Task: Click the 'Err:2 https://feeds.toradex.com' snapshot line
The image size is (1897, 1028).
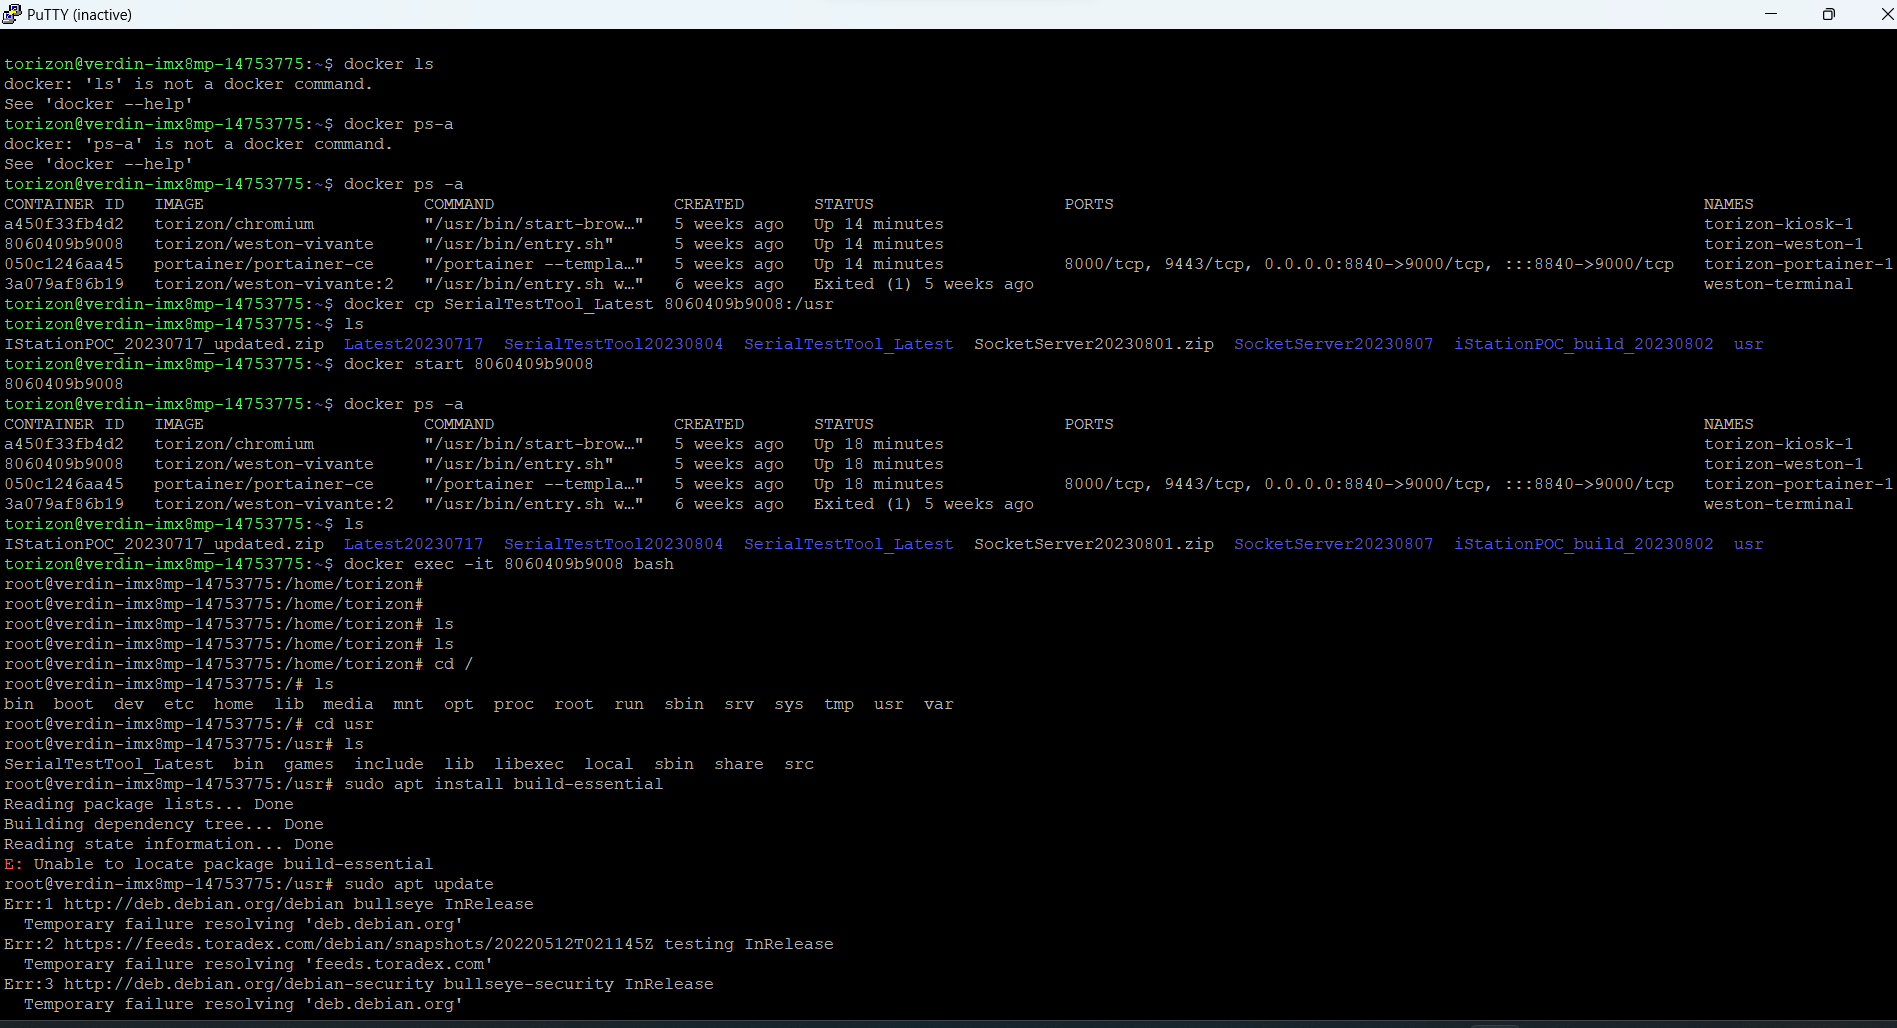Action: [419, 944]
